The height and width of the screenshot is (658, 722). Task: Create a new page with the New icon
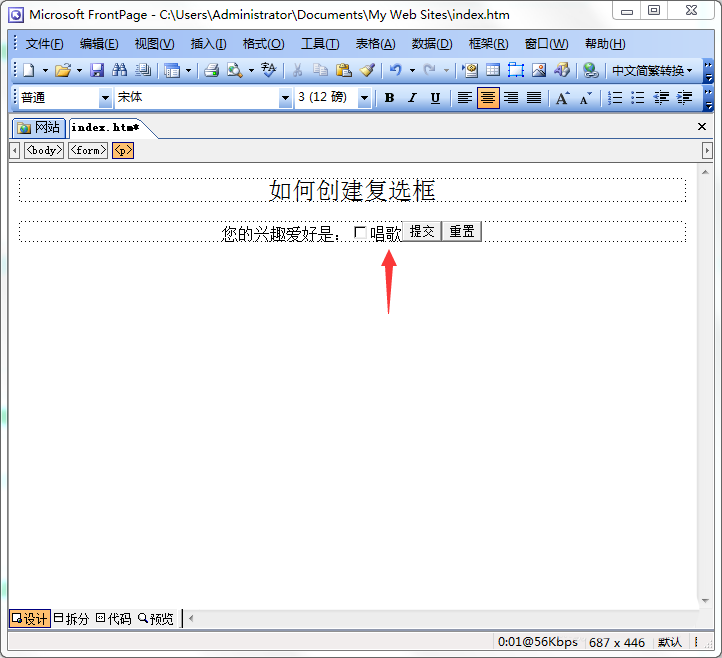click(29, 70)
